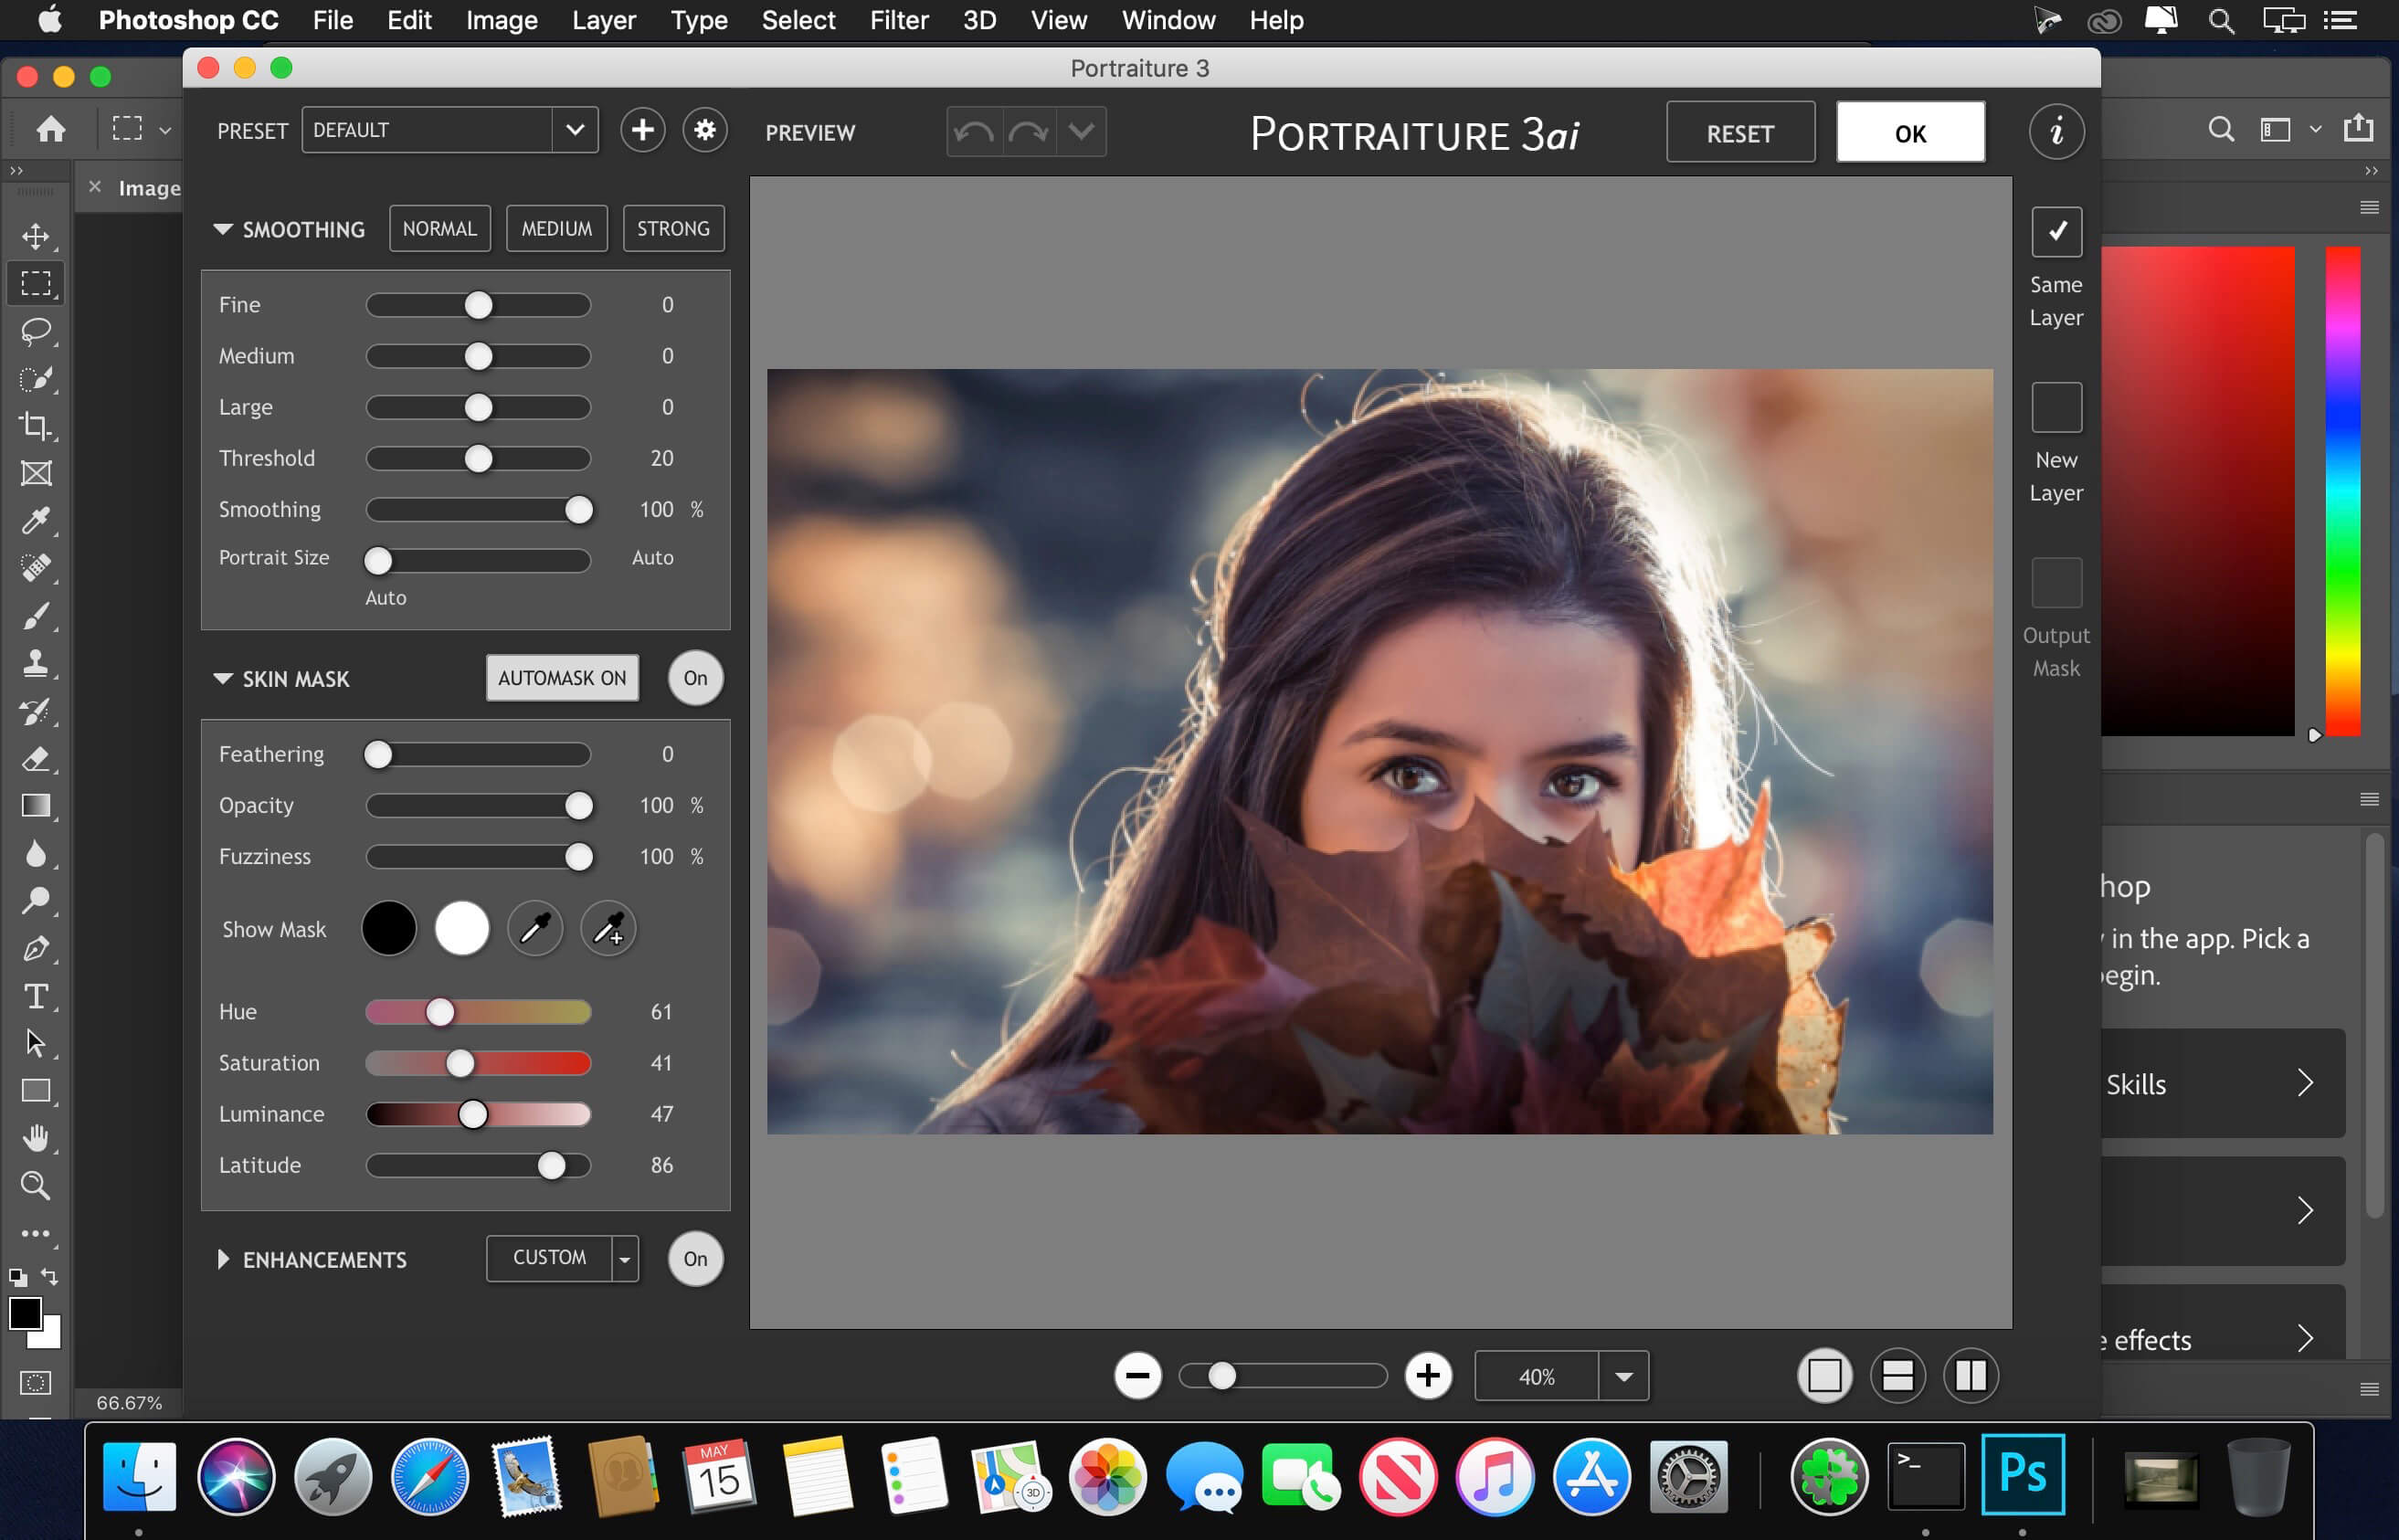Viewport: 2399px width, 1540px height.
Task: Toggle Same Layer output checkbox
Action: 2056,229
